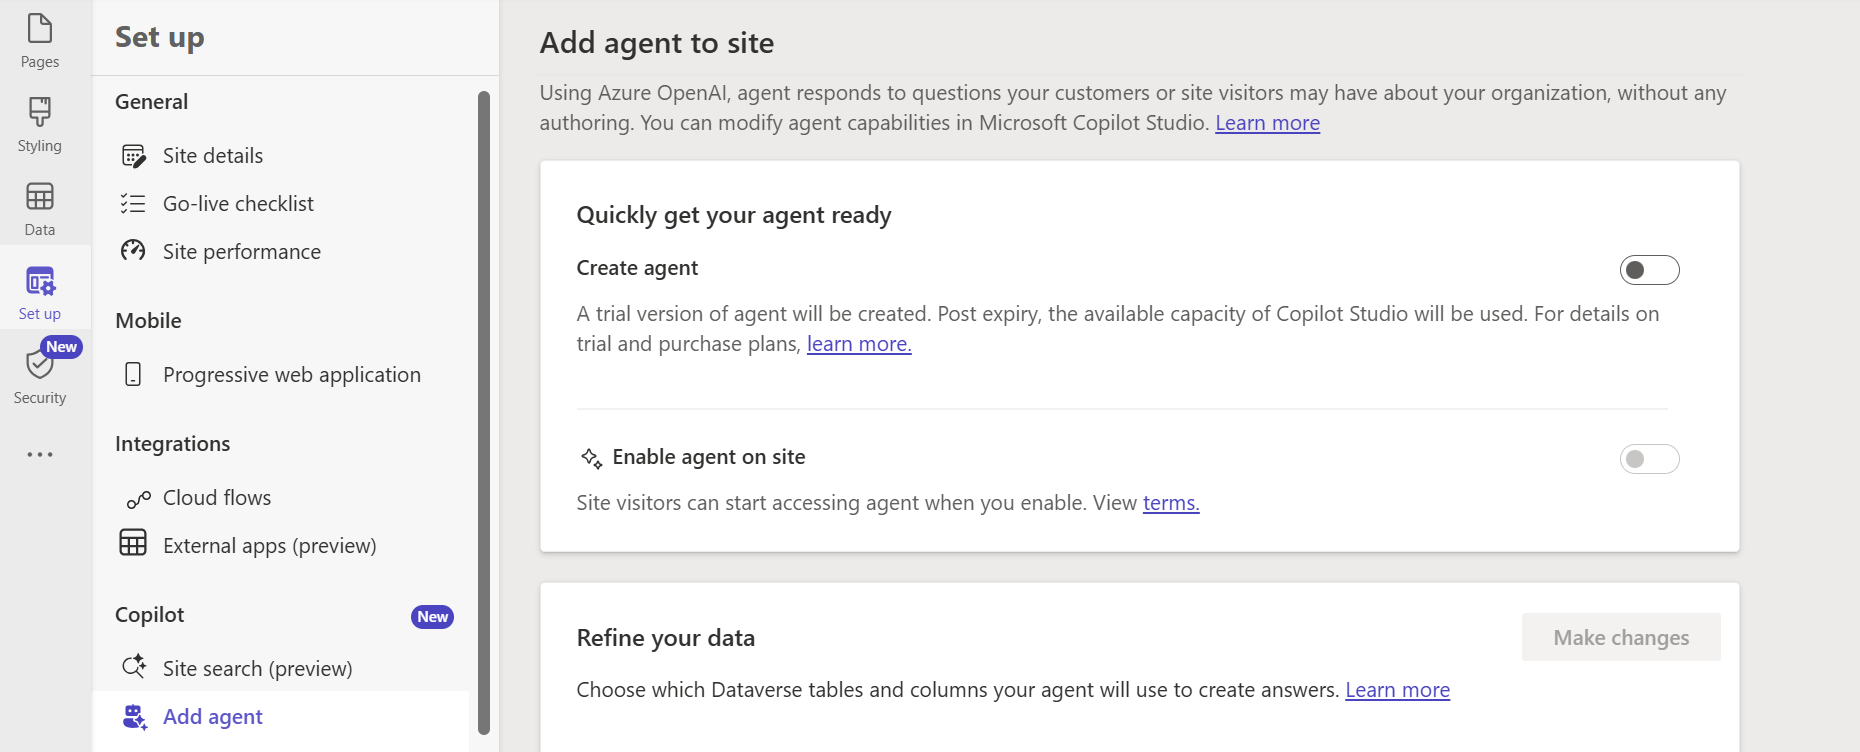Expand more options with the ellipsis

tap(40, 455)
